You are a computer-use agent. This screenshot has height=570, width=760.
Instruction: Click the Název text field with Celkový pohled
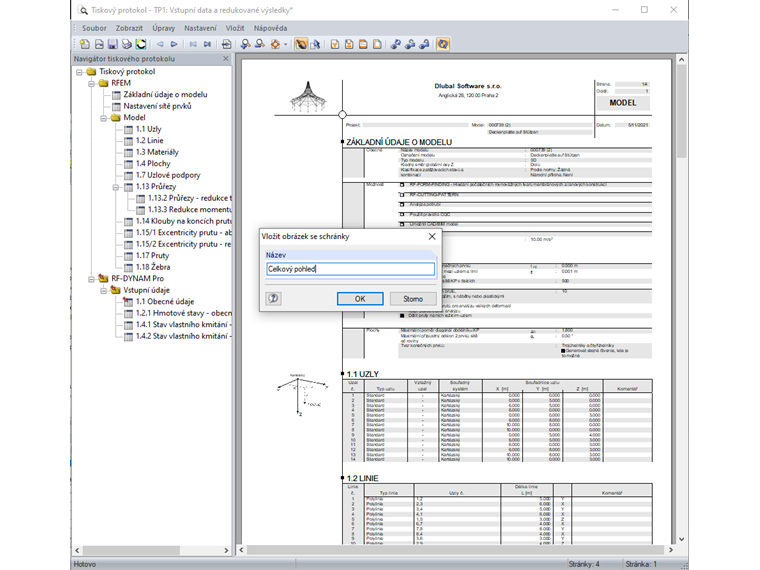pyautogui.click(x=350, y=270)
